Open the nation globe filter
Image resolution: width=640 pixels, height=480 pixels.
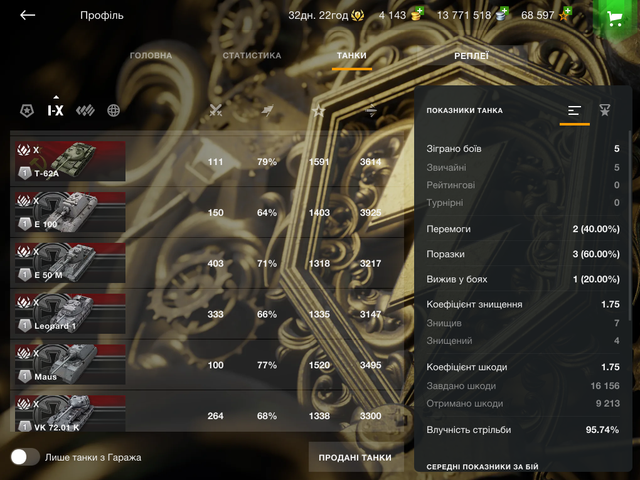click(113, 110)
